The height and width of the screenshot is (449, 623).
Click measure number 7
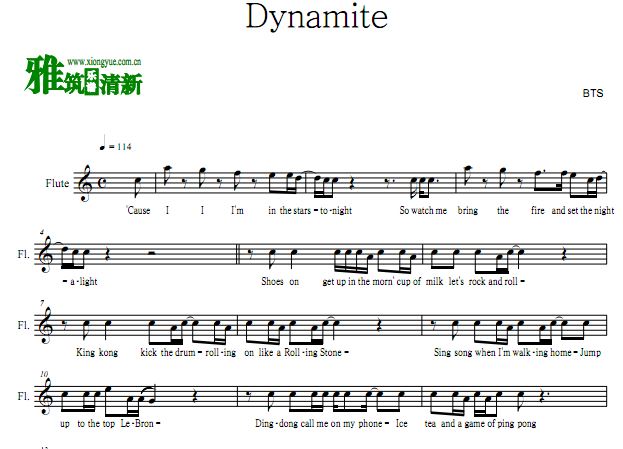click(42, 303)
